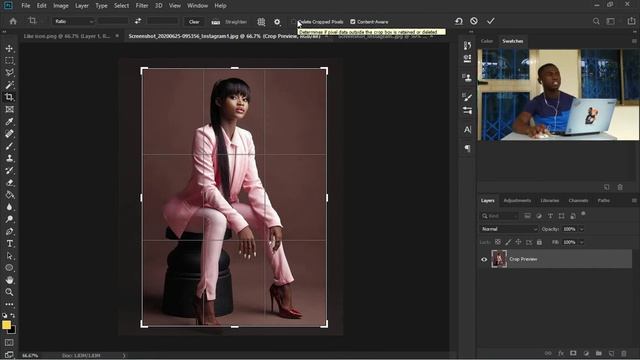The image size is (640, 360).
Task: Open the Filter menu
Action: point(142,6)
